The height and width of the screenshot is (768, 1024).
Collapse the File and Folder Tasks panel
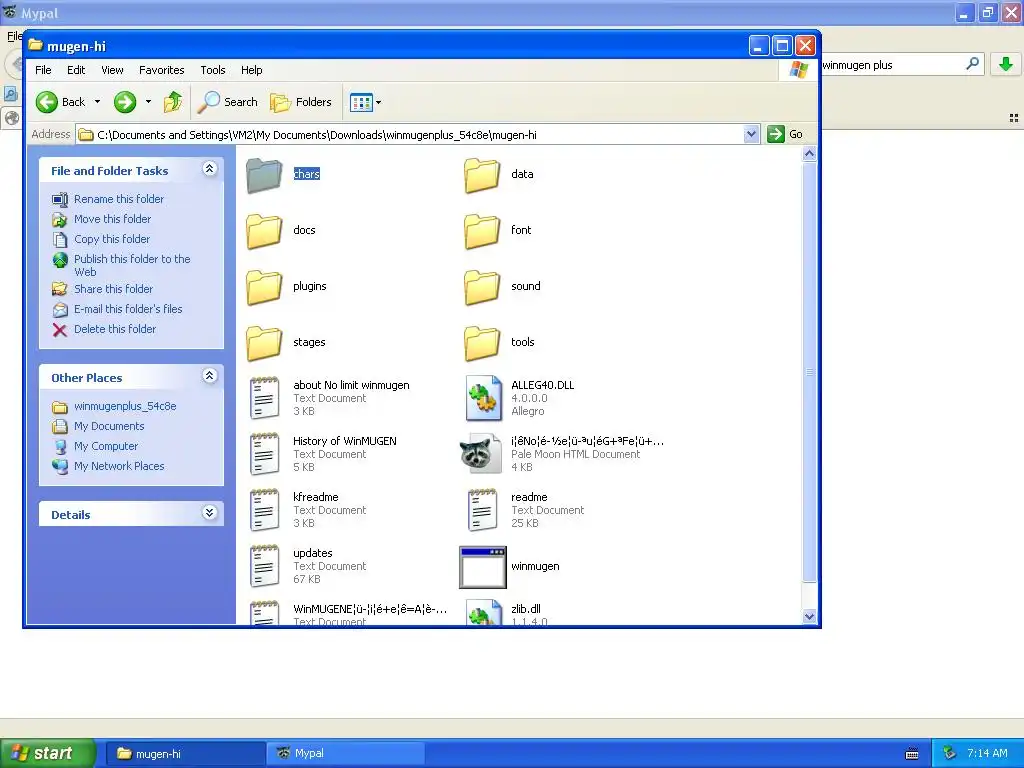point(209,169)
